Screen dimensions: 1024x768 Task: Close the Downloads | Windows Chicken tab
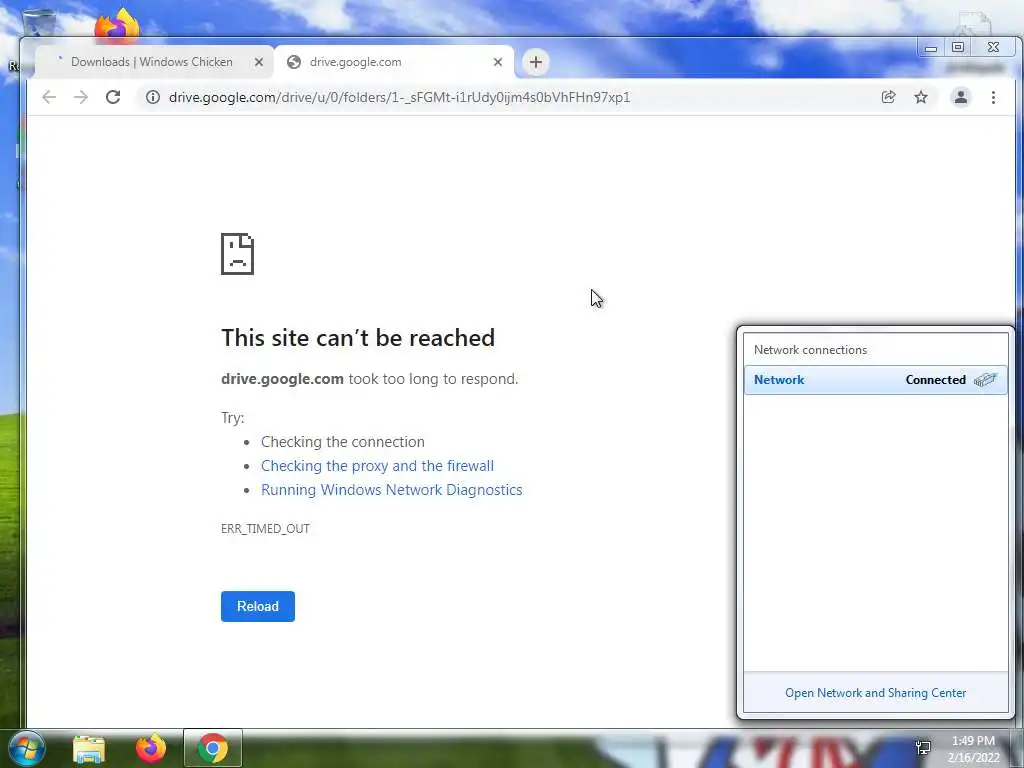[259, 62]
